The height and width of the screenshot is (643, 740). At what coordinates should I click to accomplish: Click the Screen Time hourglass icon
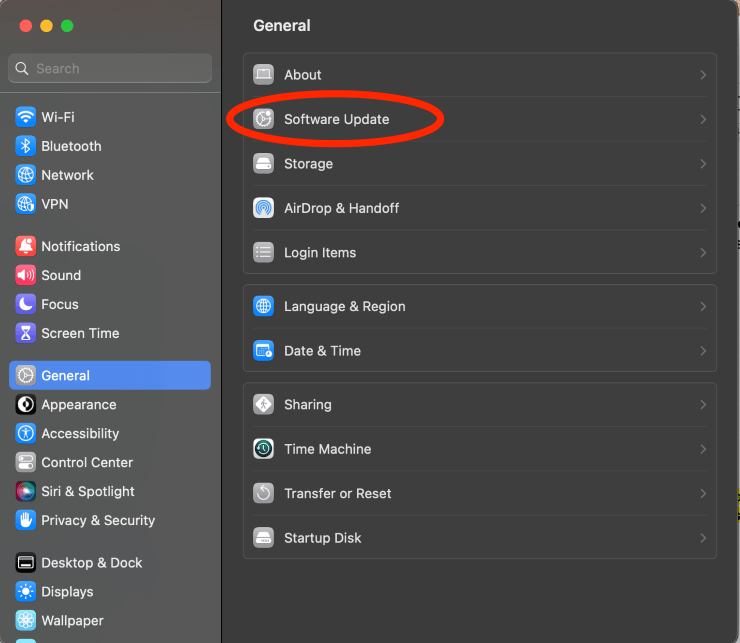point(25,333)
